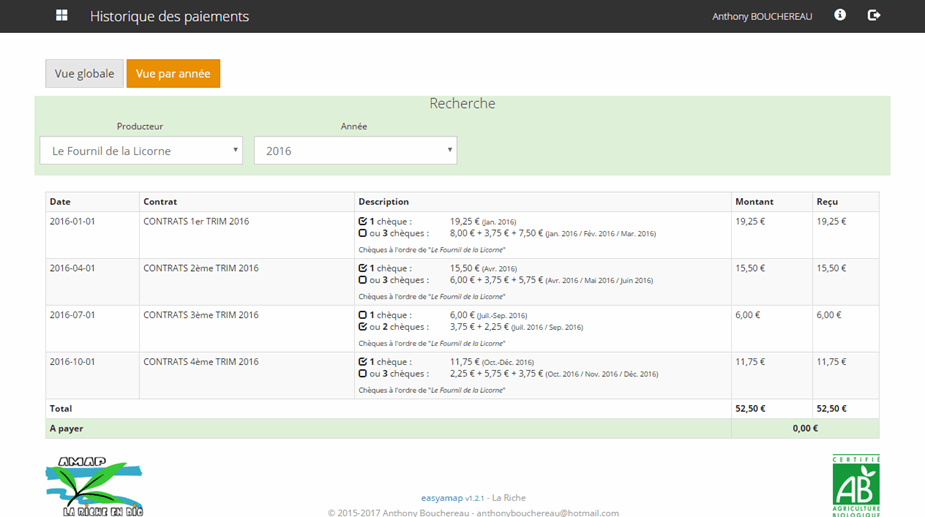Open the Année dropdown showing 2016
Image resolution: width=925 pixels, height=517 pixels.
coord(355,151)
